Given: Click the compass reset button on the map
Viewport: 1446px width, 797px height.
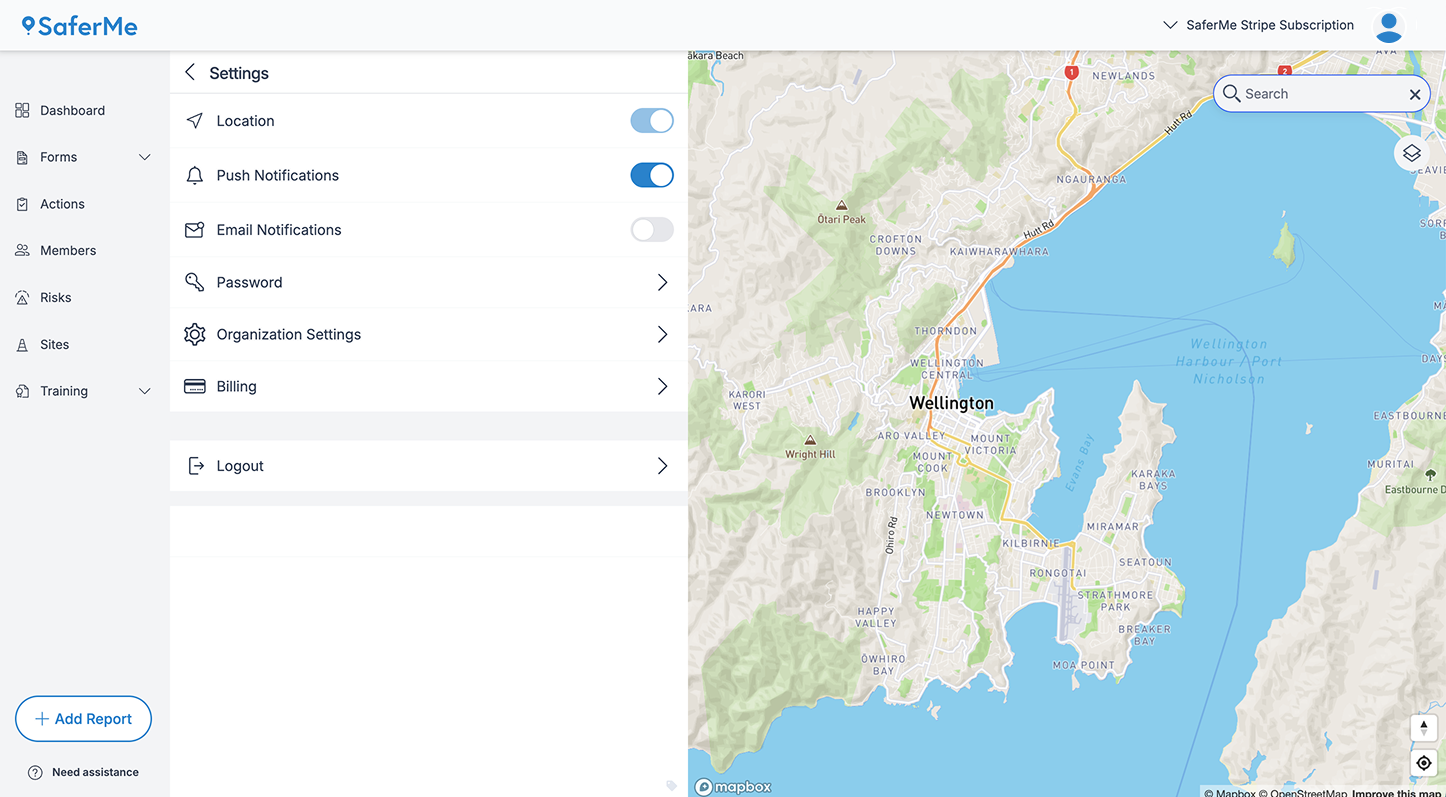Looking at the screenshot, I should [x=1423, y=727].
